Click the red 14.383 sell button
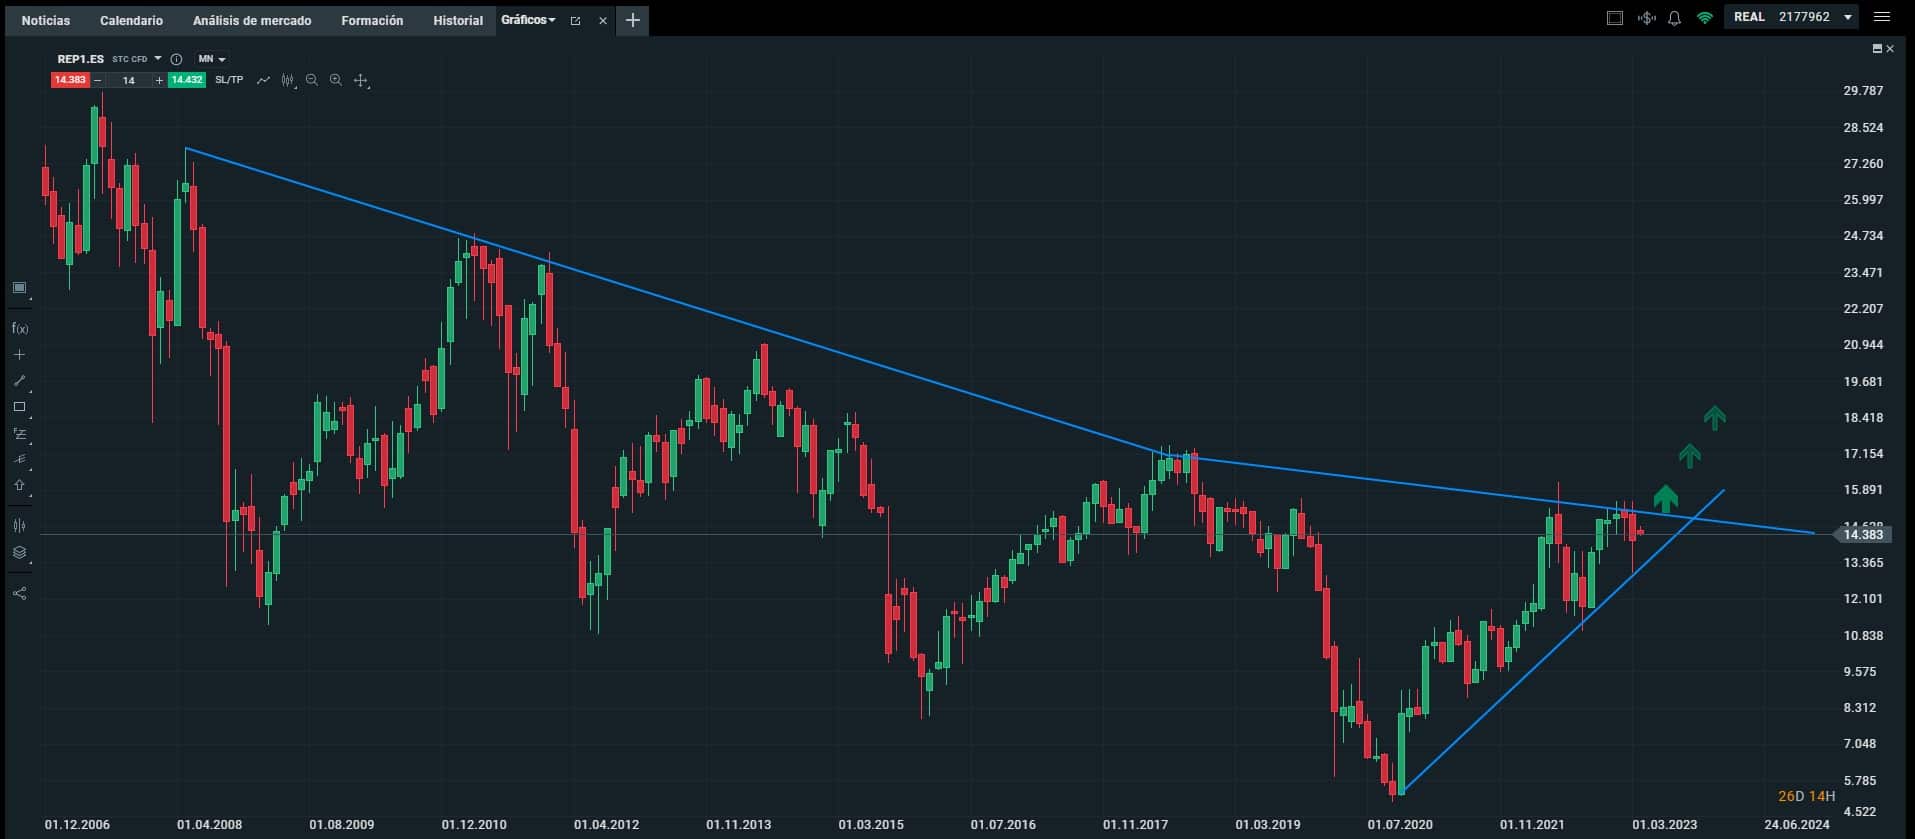 coord(70,80)
